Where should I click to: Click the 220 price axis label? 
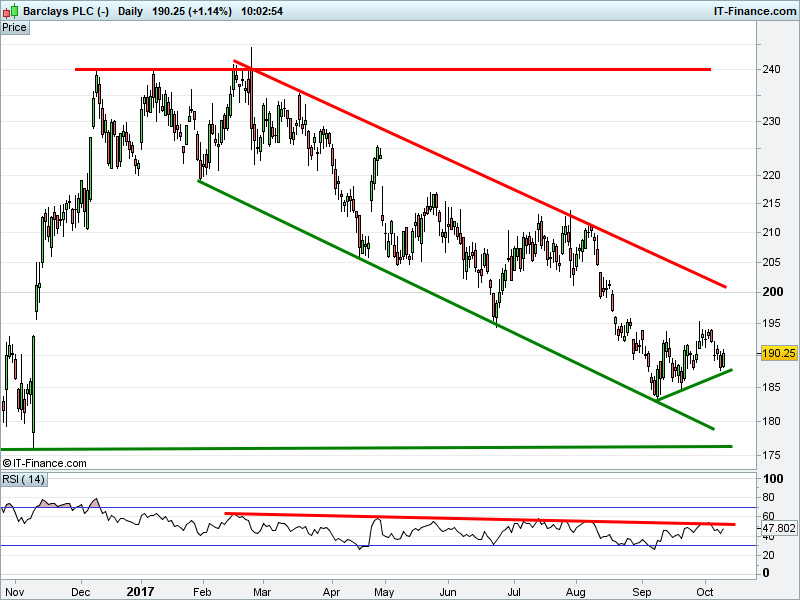[771, 175]
